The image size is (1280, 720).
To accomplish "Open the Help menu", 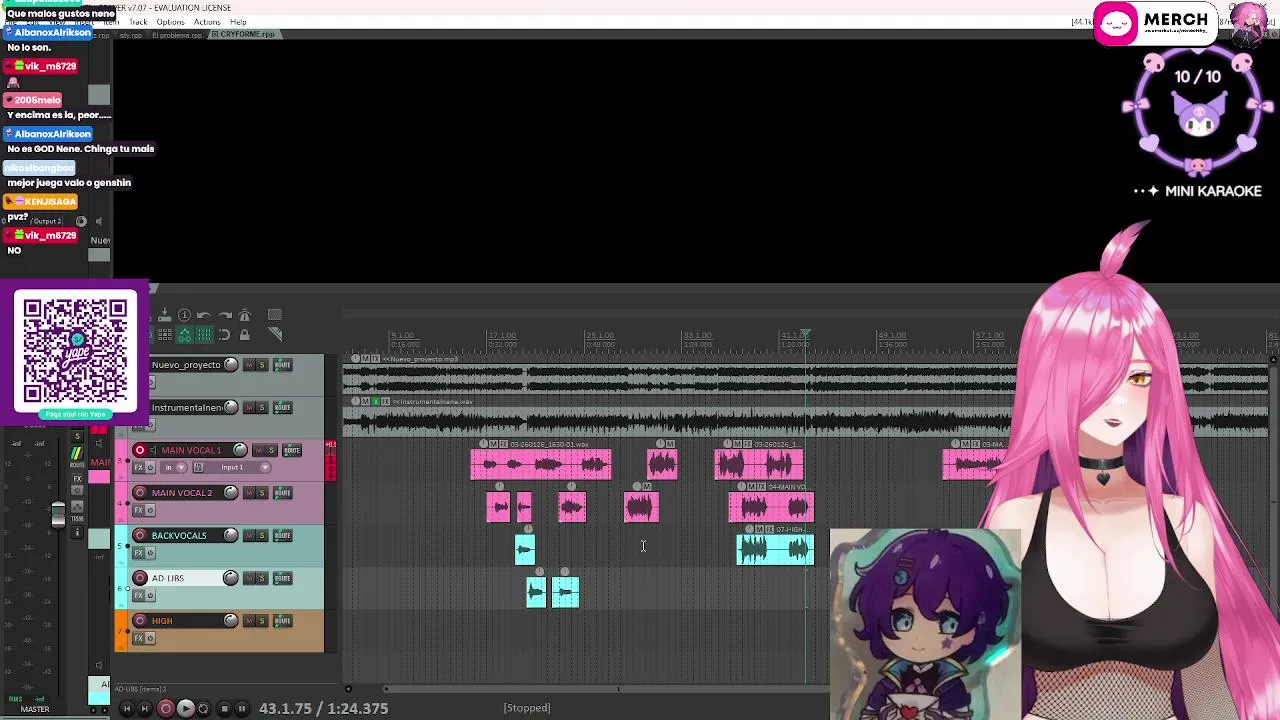I will pos(238,22).
